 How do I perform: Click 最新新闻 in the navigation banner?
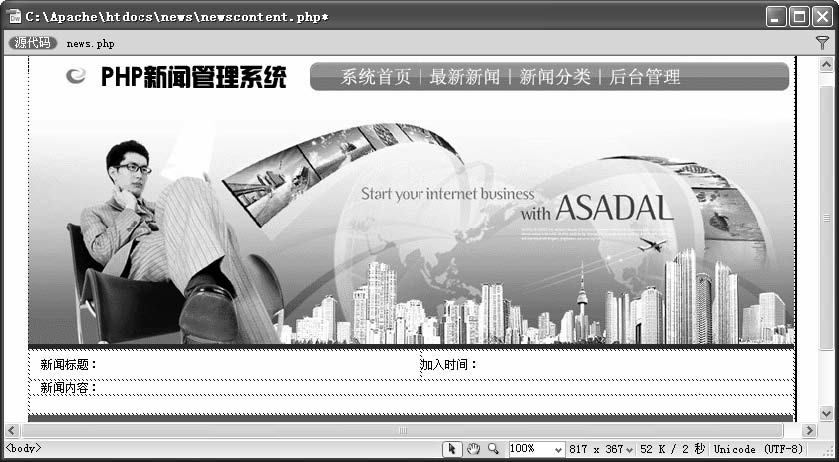click(464, 77)
